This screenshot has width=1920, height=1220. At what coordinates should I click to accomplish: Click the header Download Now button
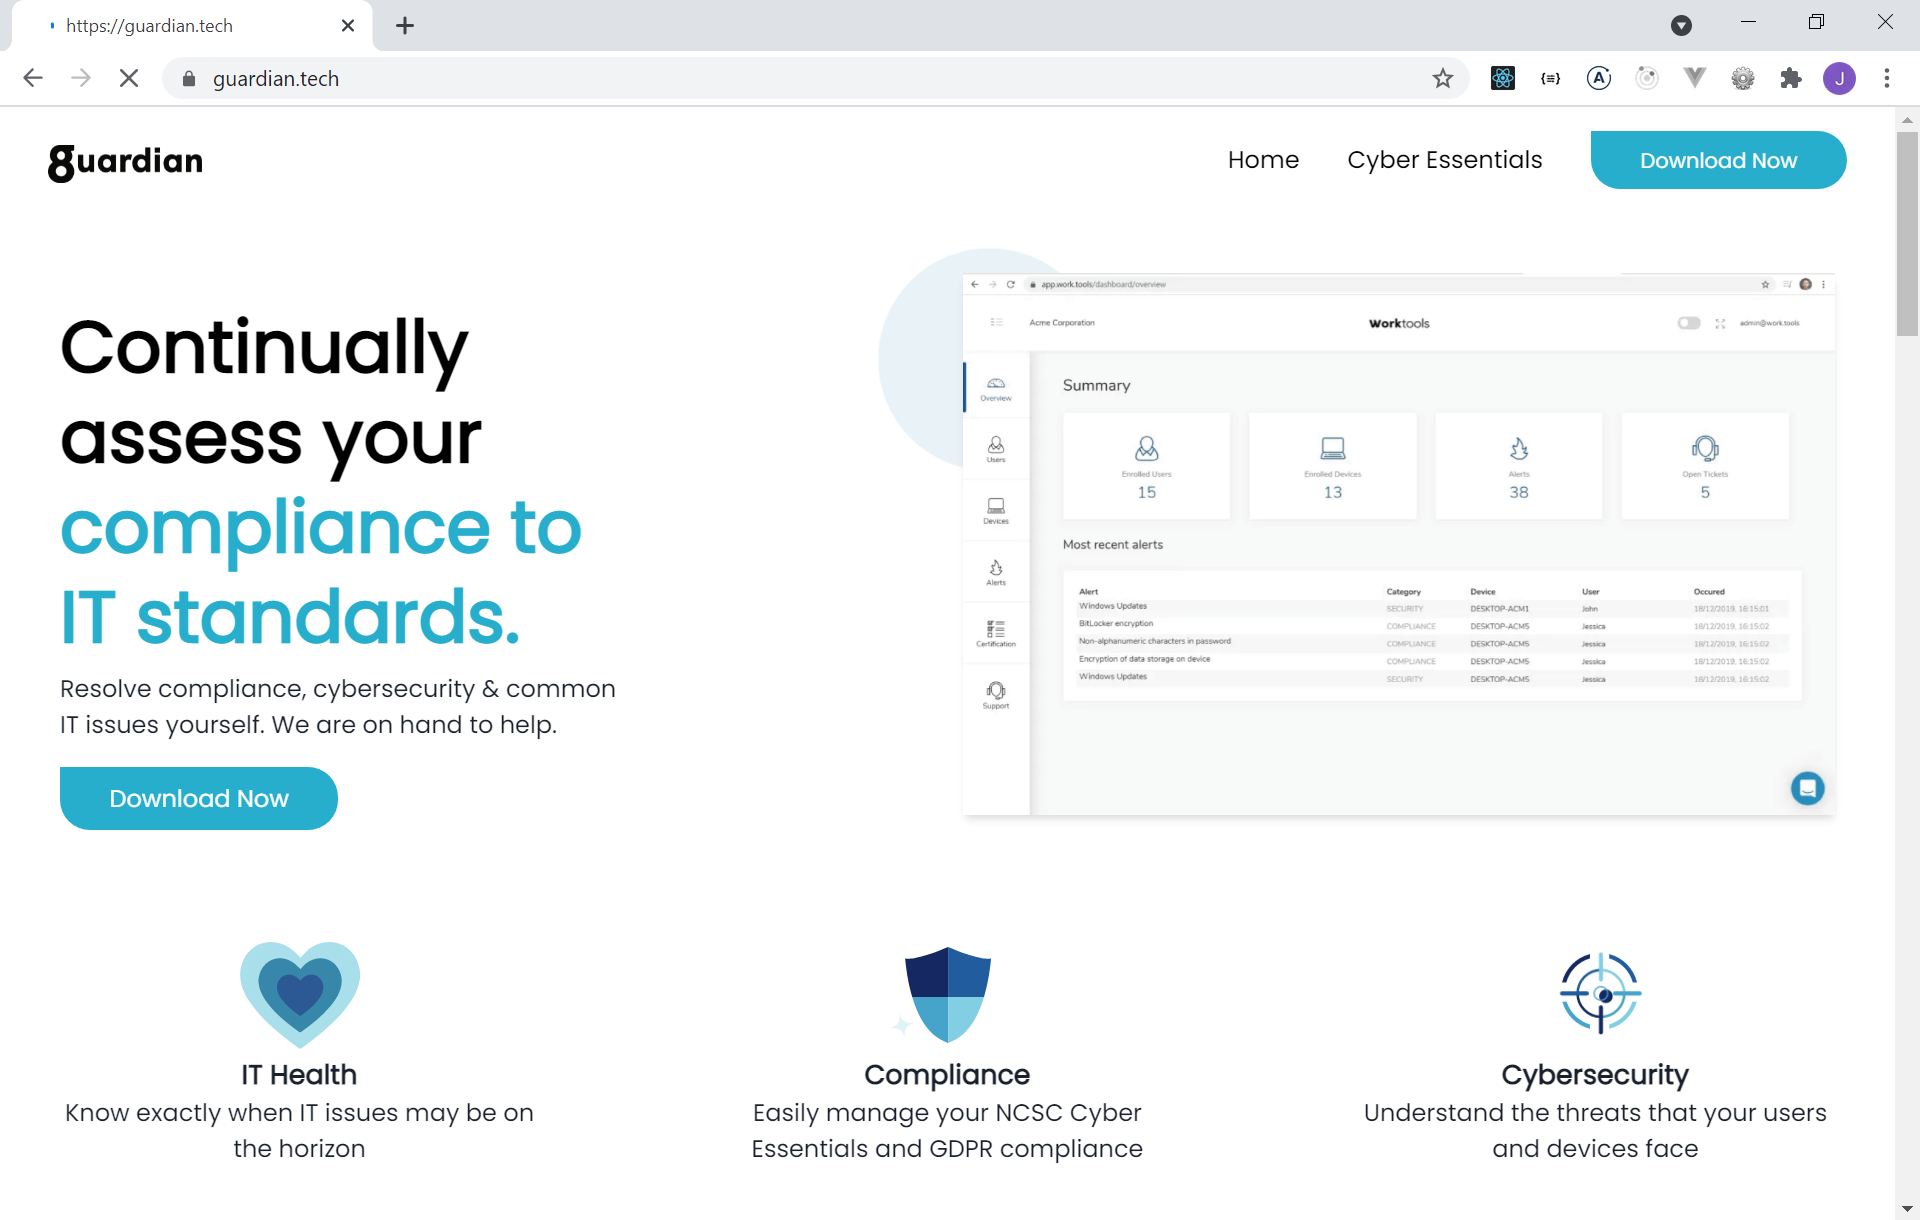pos(1718,160)
